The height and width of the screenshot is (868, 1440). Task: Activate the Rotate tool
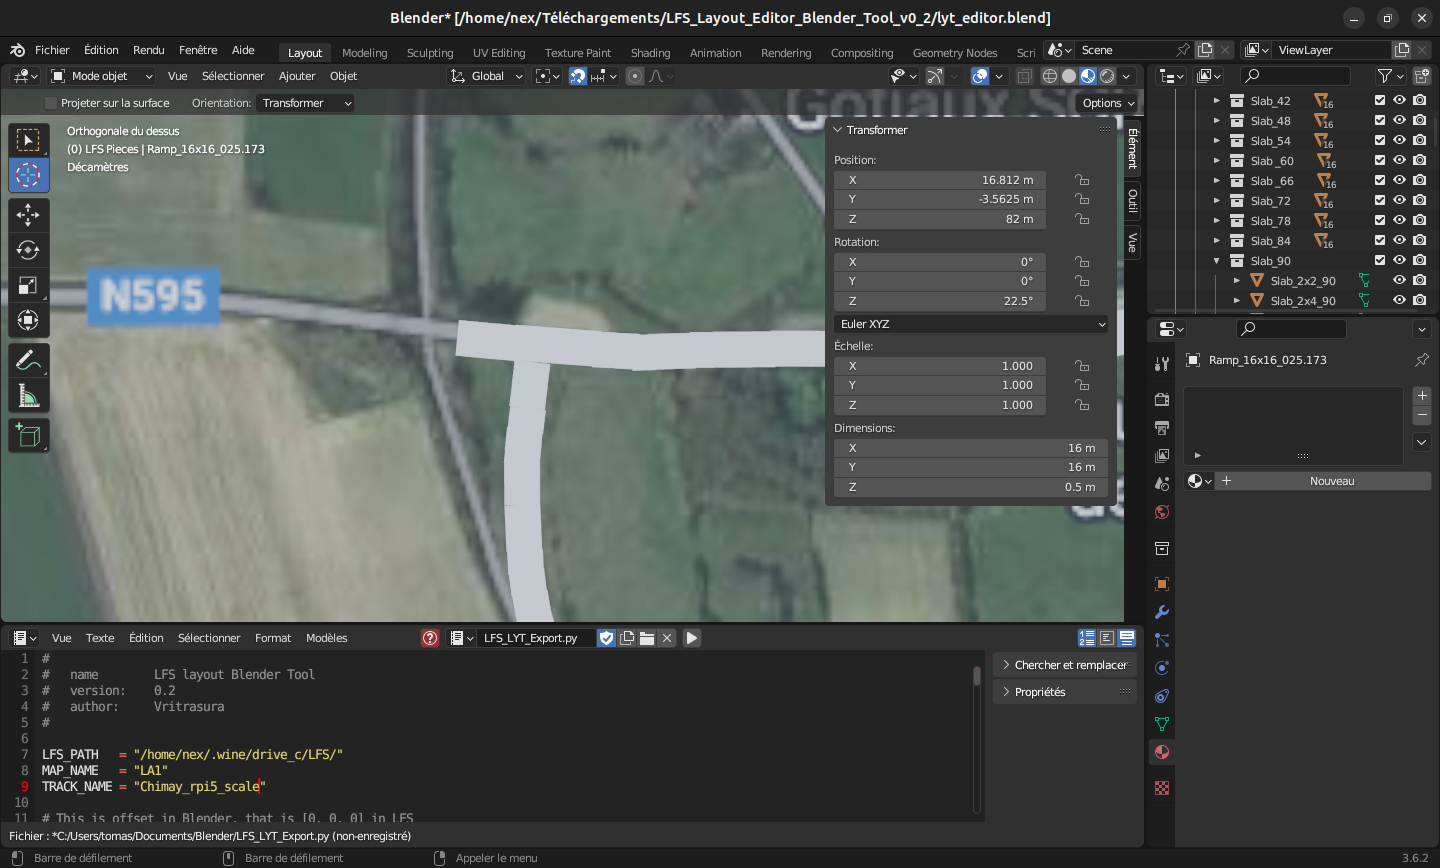(x=28, y=250)
